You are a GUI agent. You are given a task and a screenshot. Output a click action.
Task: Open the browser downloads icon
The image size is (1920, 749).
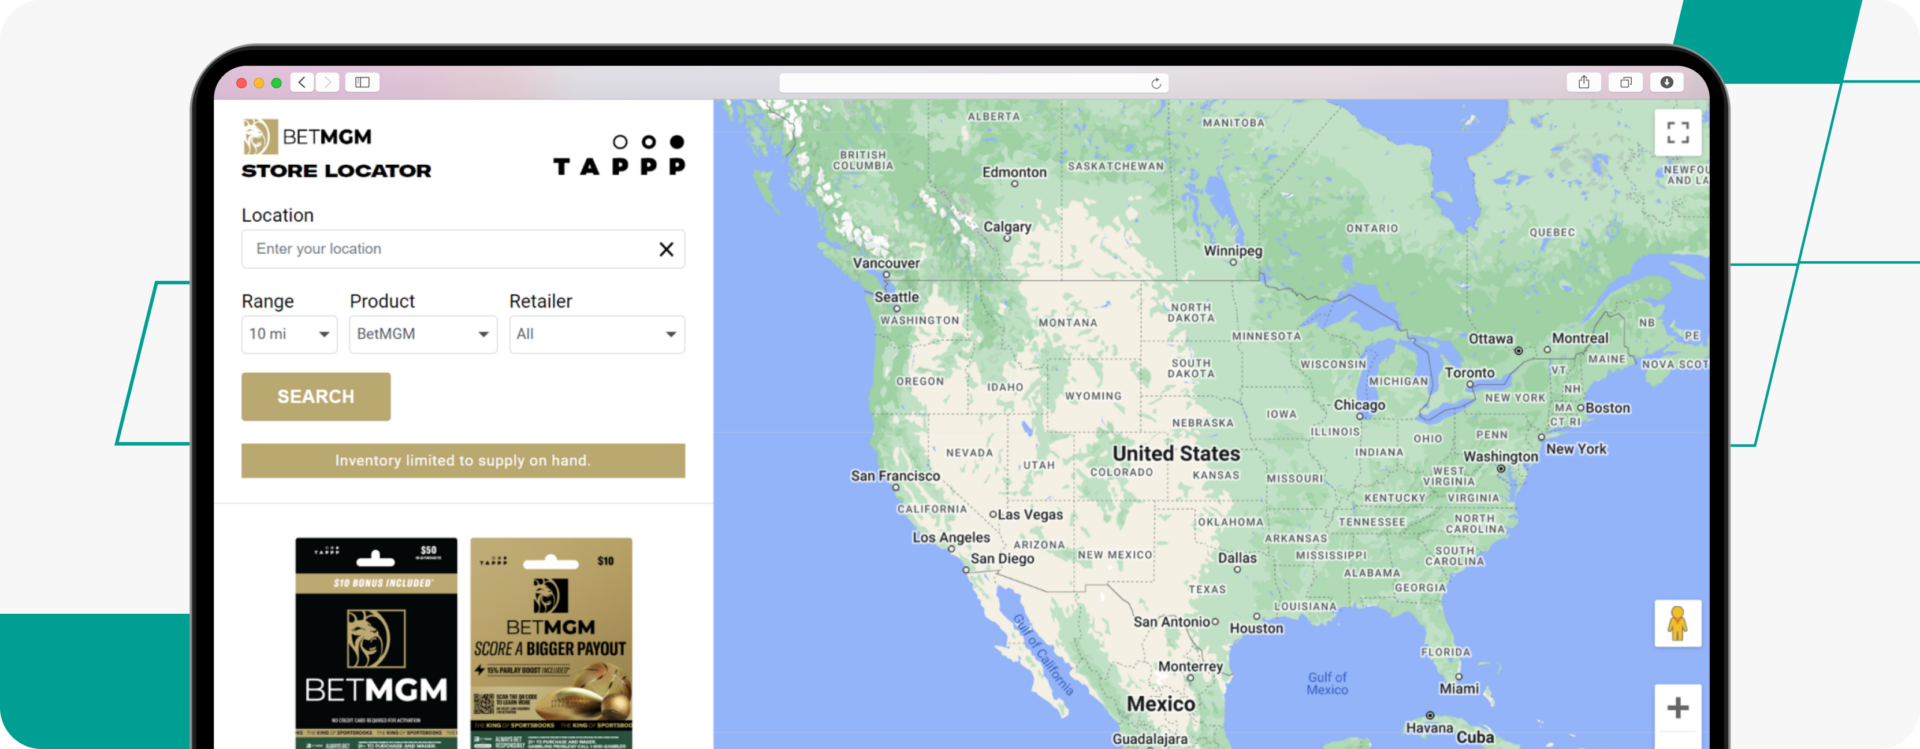pos(1667,82)
